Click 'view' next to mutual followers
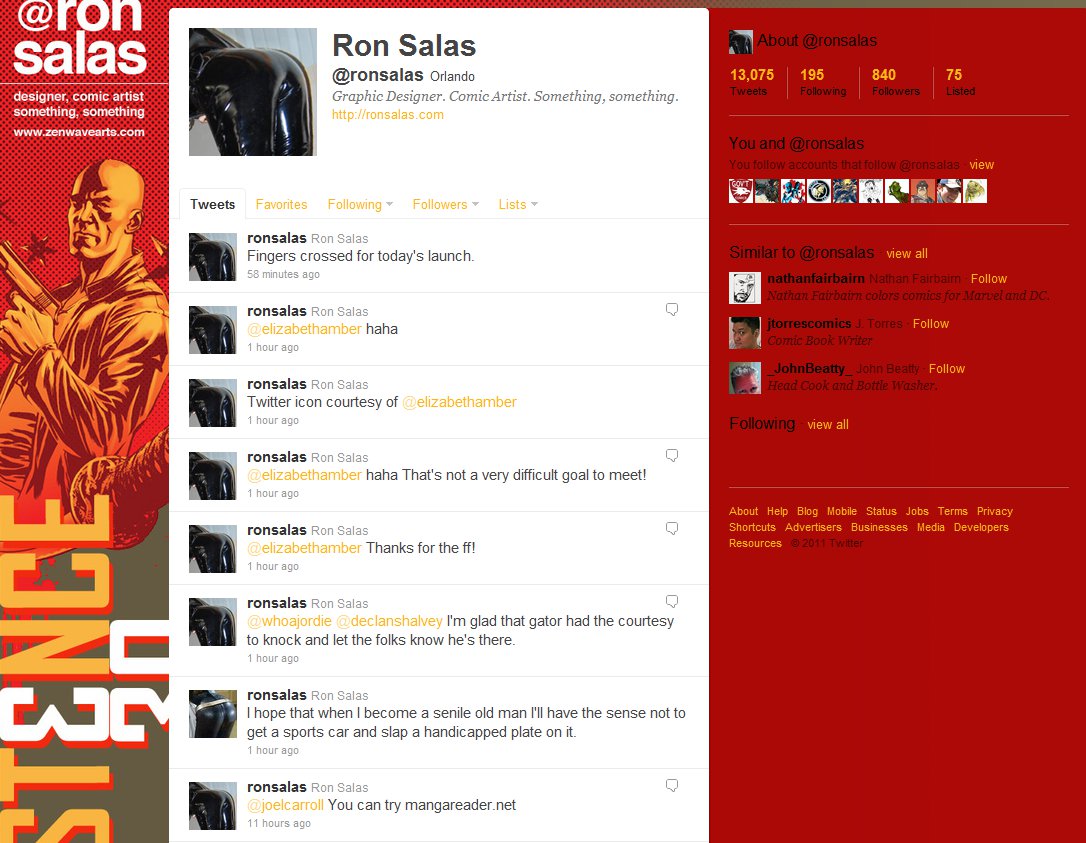1086x843 pixels. coord(981,165)
